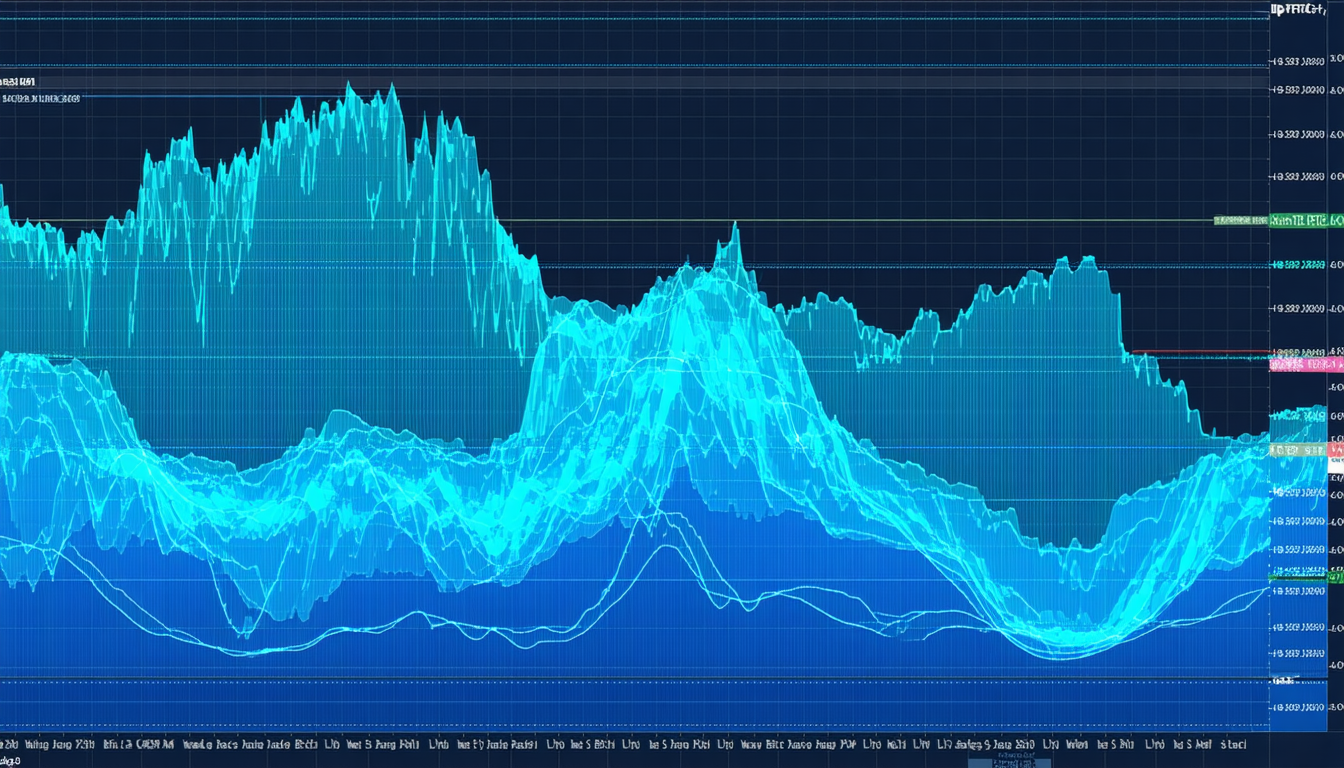Select the lowest green price marker on axis
Screen dimensions: 1344x768
pos(1304,577)
